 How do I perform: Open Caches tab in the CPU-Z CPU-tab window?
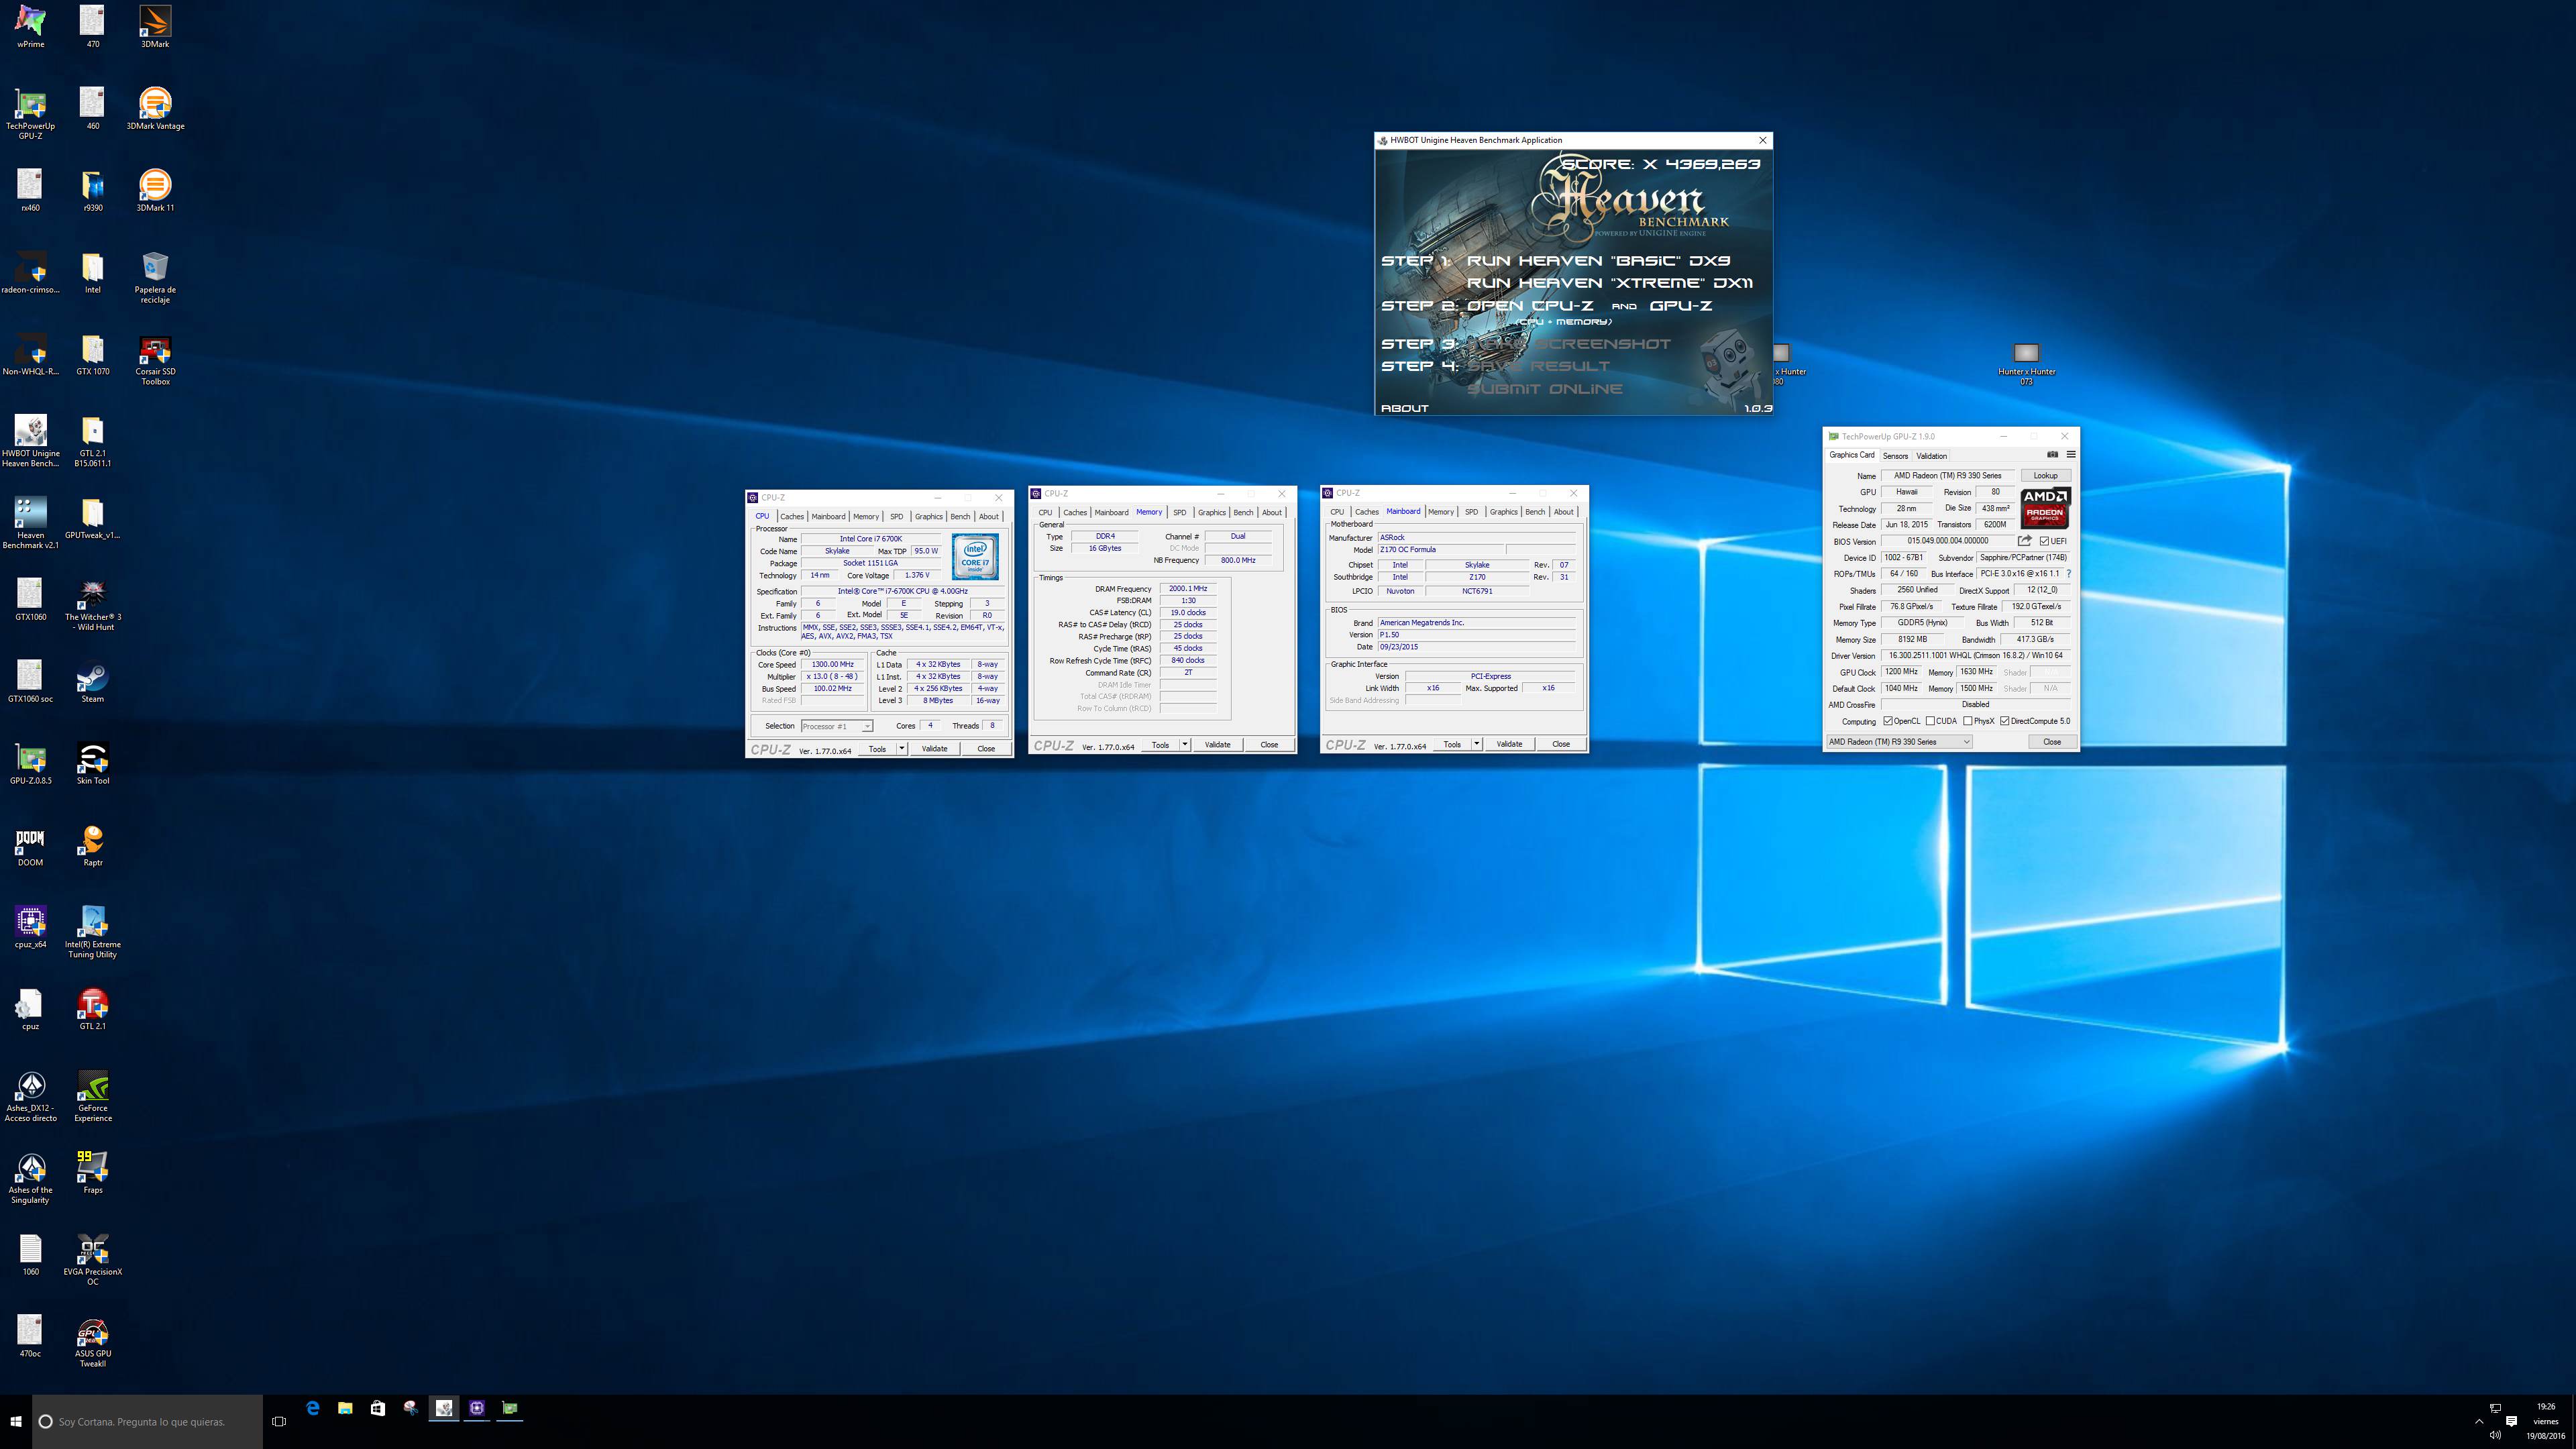tap(792, 517)
